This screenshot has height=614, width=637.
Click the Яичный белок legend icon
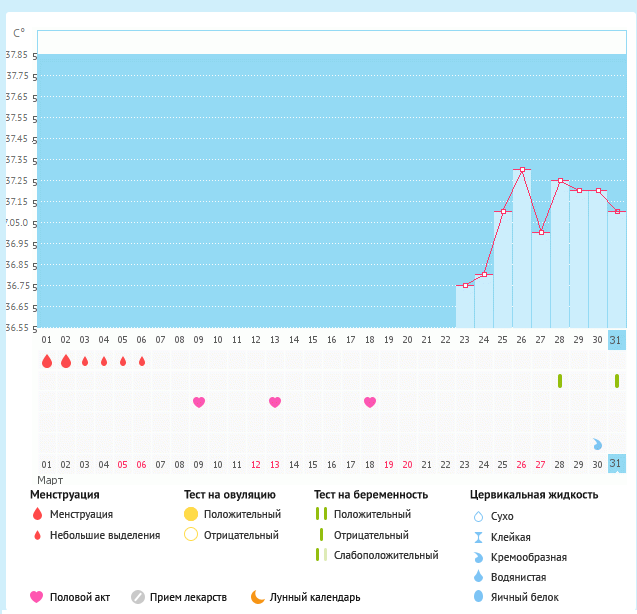pyautogui.click(x=477, y=597)
